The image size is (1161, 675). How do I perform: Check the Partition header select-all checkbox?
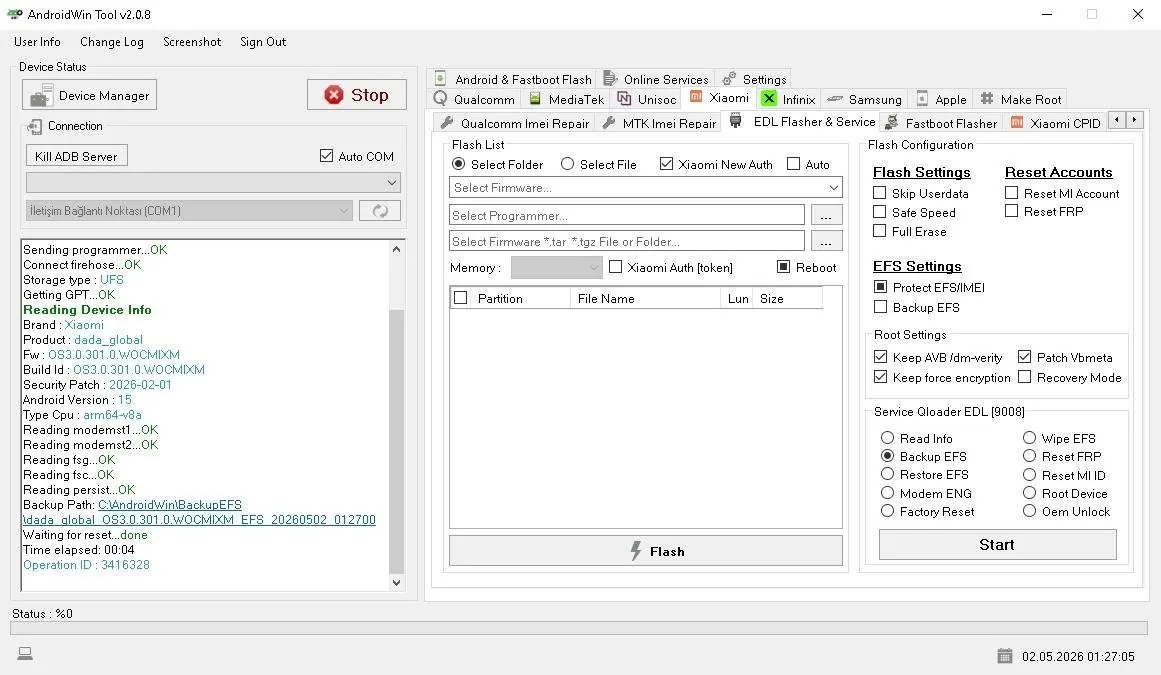tap(461, 298)
